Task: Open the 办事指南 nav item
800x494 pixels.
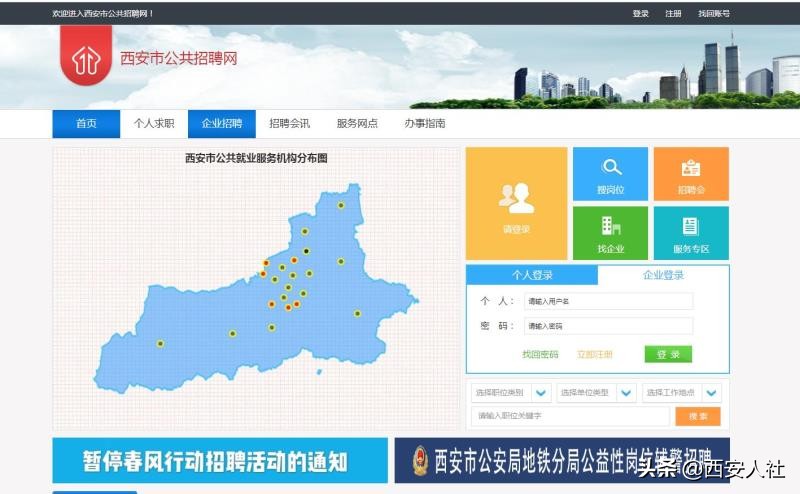Action: click(x=425, y=124)
